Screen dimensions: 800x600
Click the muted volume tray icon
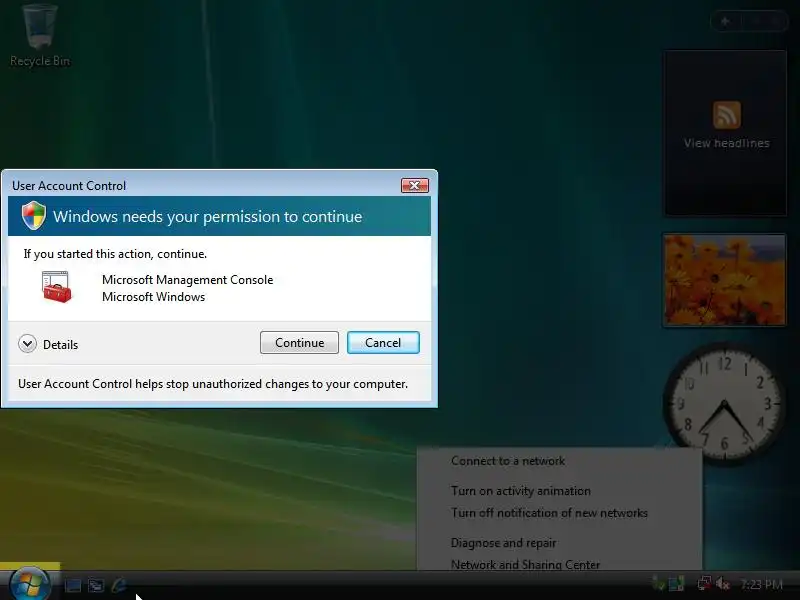tap(723, 583)
